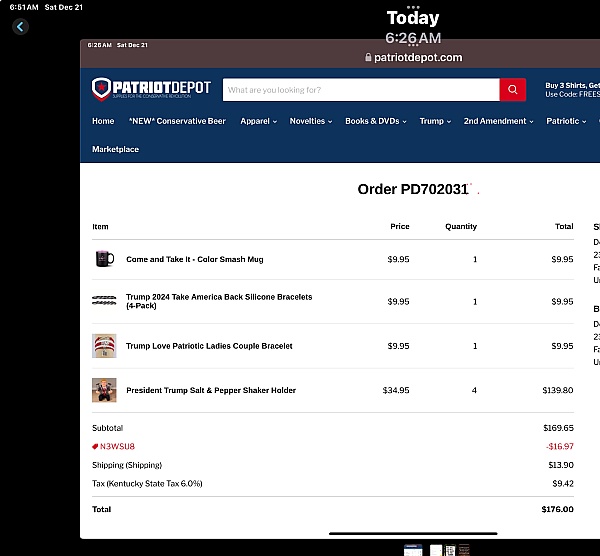Image resolution: width=600 pixels, height=556 pixels.
Task: Click 'Tax (Kentucky State Tax 6.0%)' label
Action: pos(147,483)
